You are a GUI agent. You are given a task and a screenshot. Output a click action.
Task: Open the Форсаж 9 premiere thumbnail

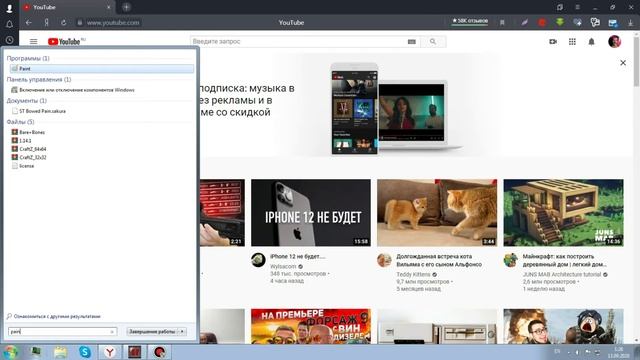click(x=311, y=326)
